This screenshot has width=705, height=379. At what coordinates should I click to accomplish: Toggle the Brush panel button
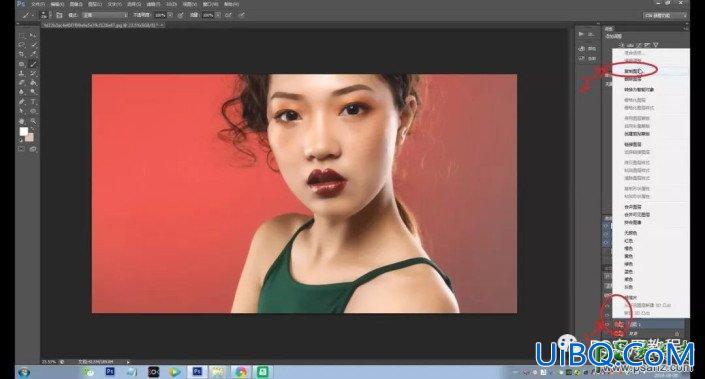59,15
